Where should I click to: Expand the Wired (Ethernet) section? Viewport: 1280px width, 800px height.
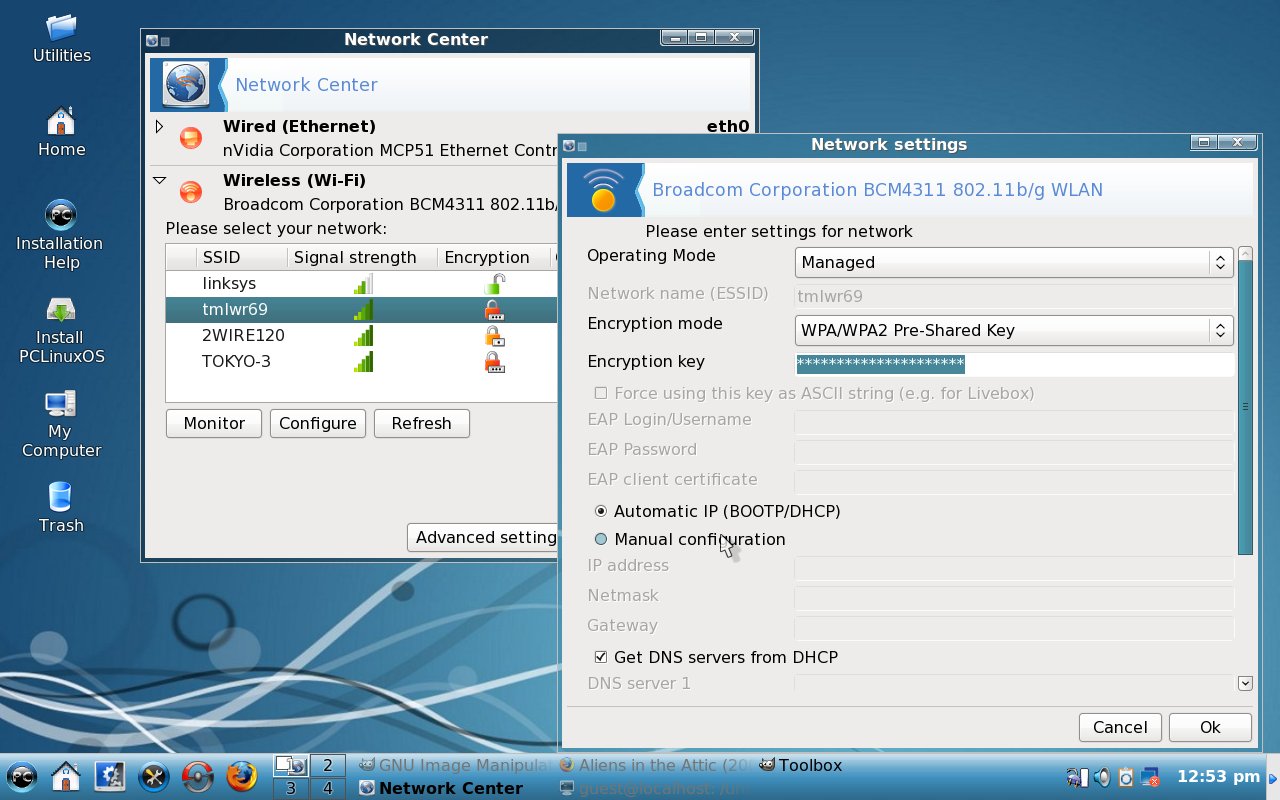[159, 127]
